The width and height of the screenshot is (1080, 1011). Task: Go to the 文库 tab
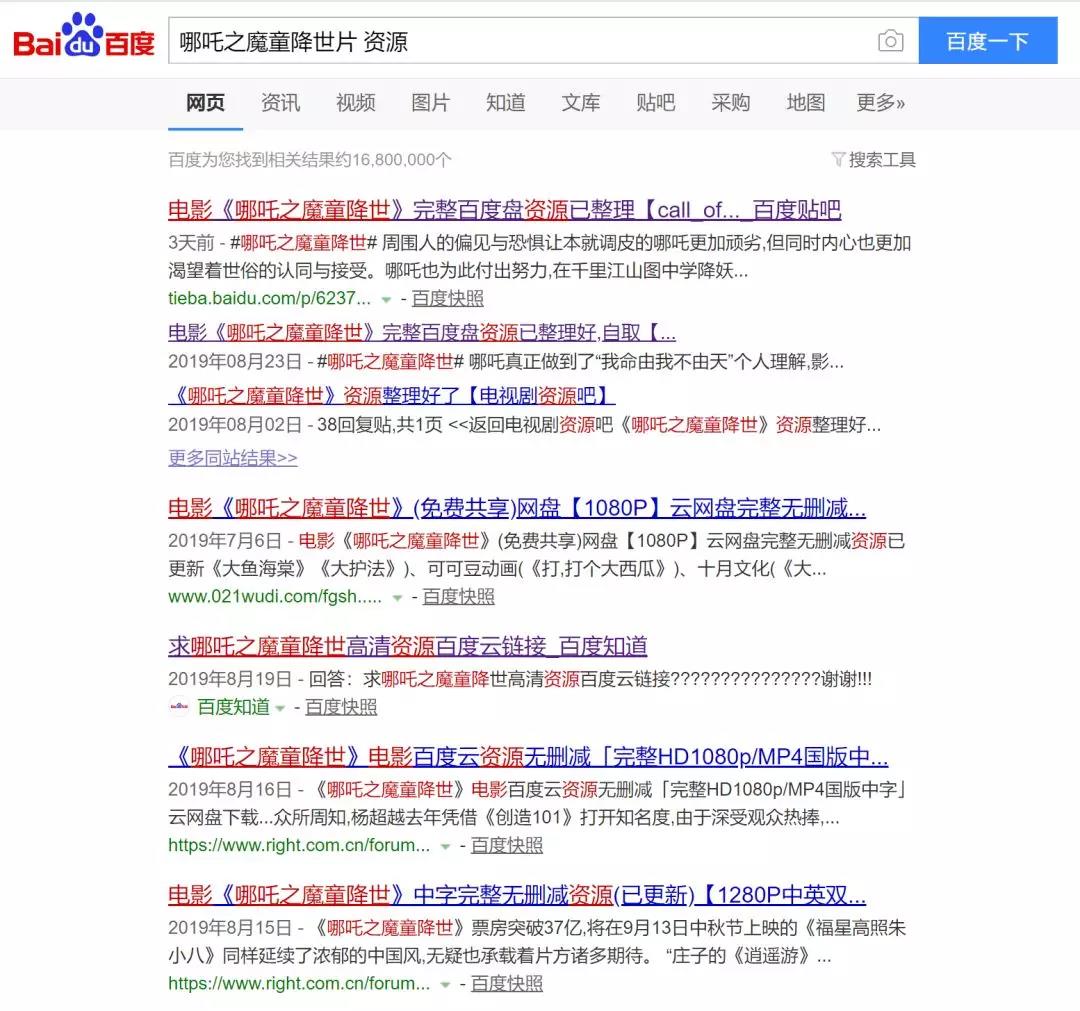coord(581,103)
